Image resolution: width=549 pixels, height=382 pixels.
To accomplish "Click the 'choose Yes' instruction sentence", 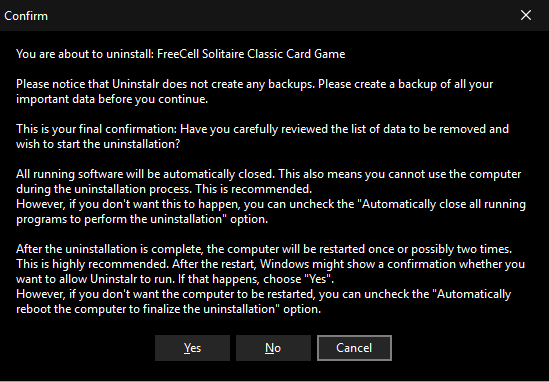I will coord(256,279).
